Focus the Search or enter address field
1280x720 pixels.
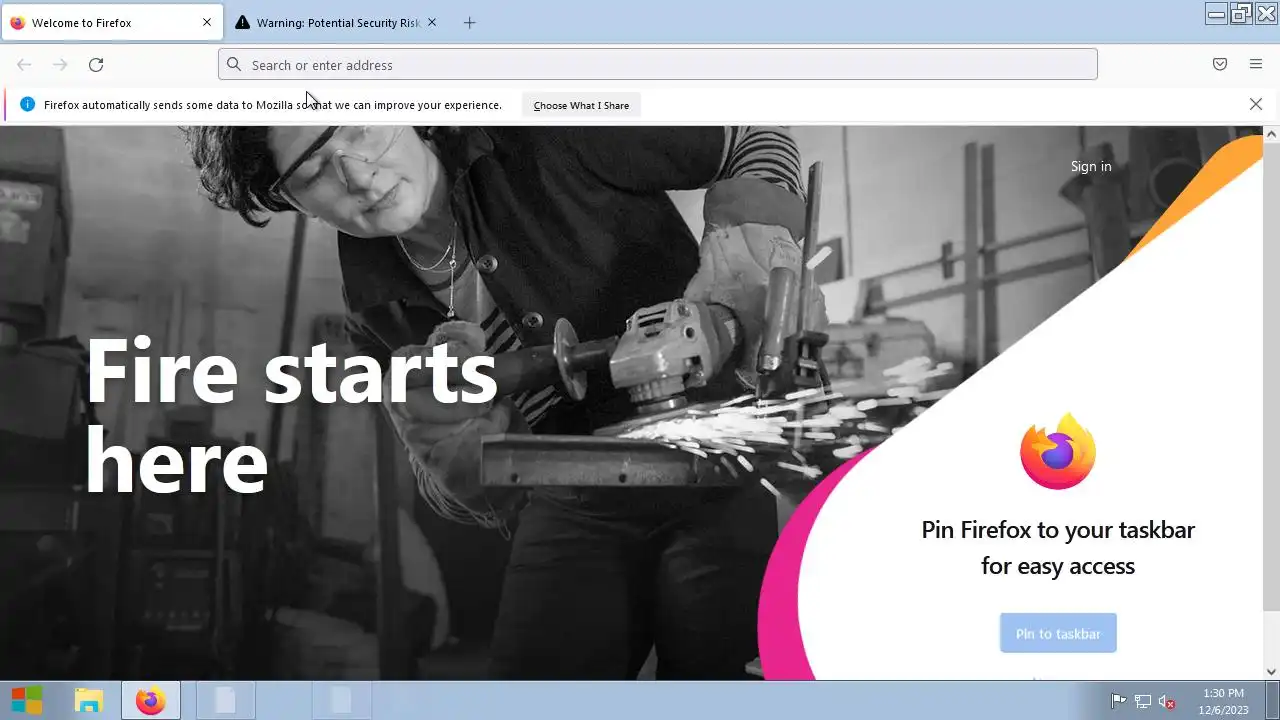(658, 65)
